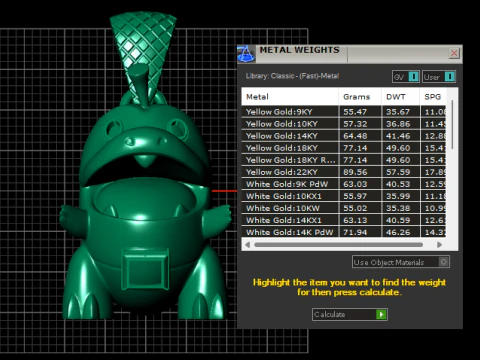
Task: Select the White Gold:14KX1 row
Action: tap(344, 220)
